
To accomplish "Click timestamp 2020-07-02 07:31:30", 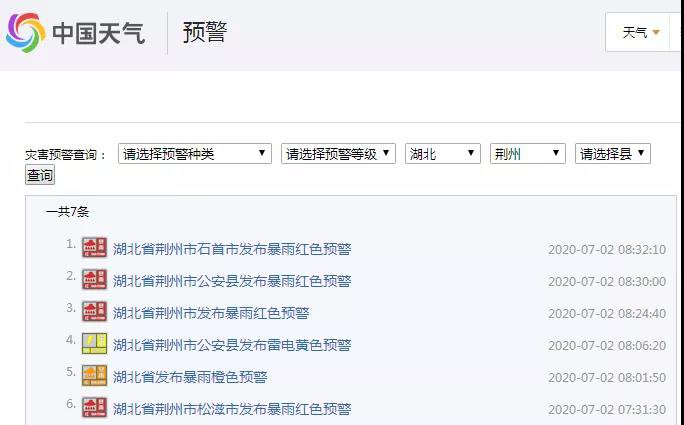I will [x=607, y=410].
